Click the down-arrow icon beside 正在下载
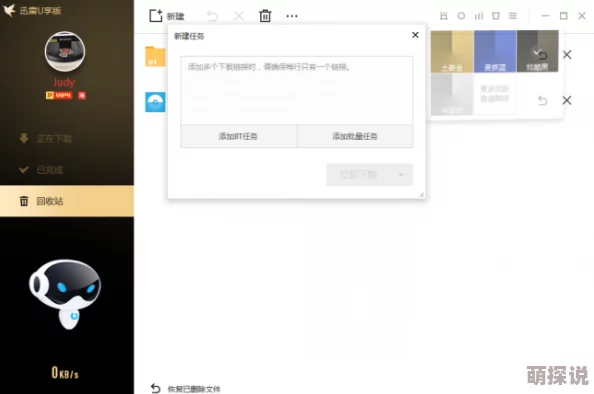Viewport: 594px width, 394px height. pos(24,139)
